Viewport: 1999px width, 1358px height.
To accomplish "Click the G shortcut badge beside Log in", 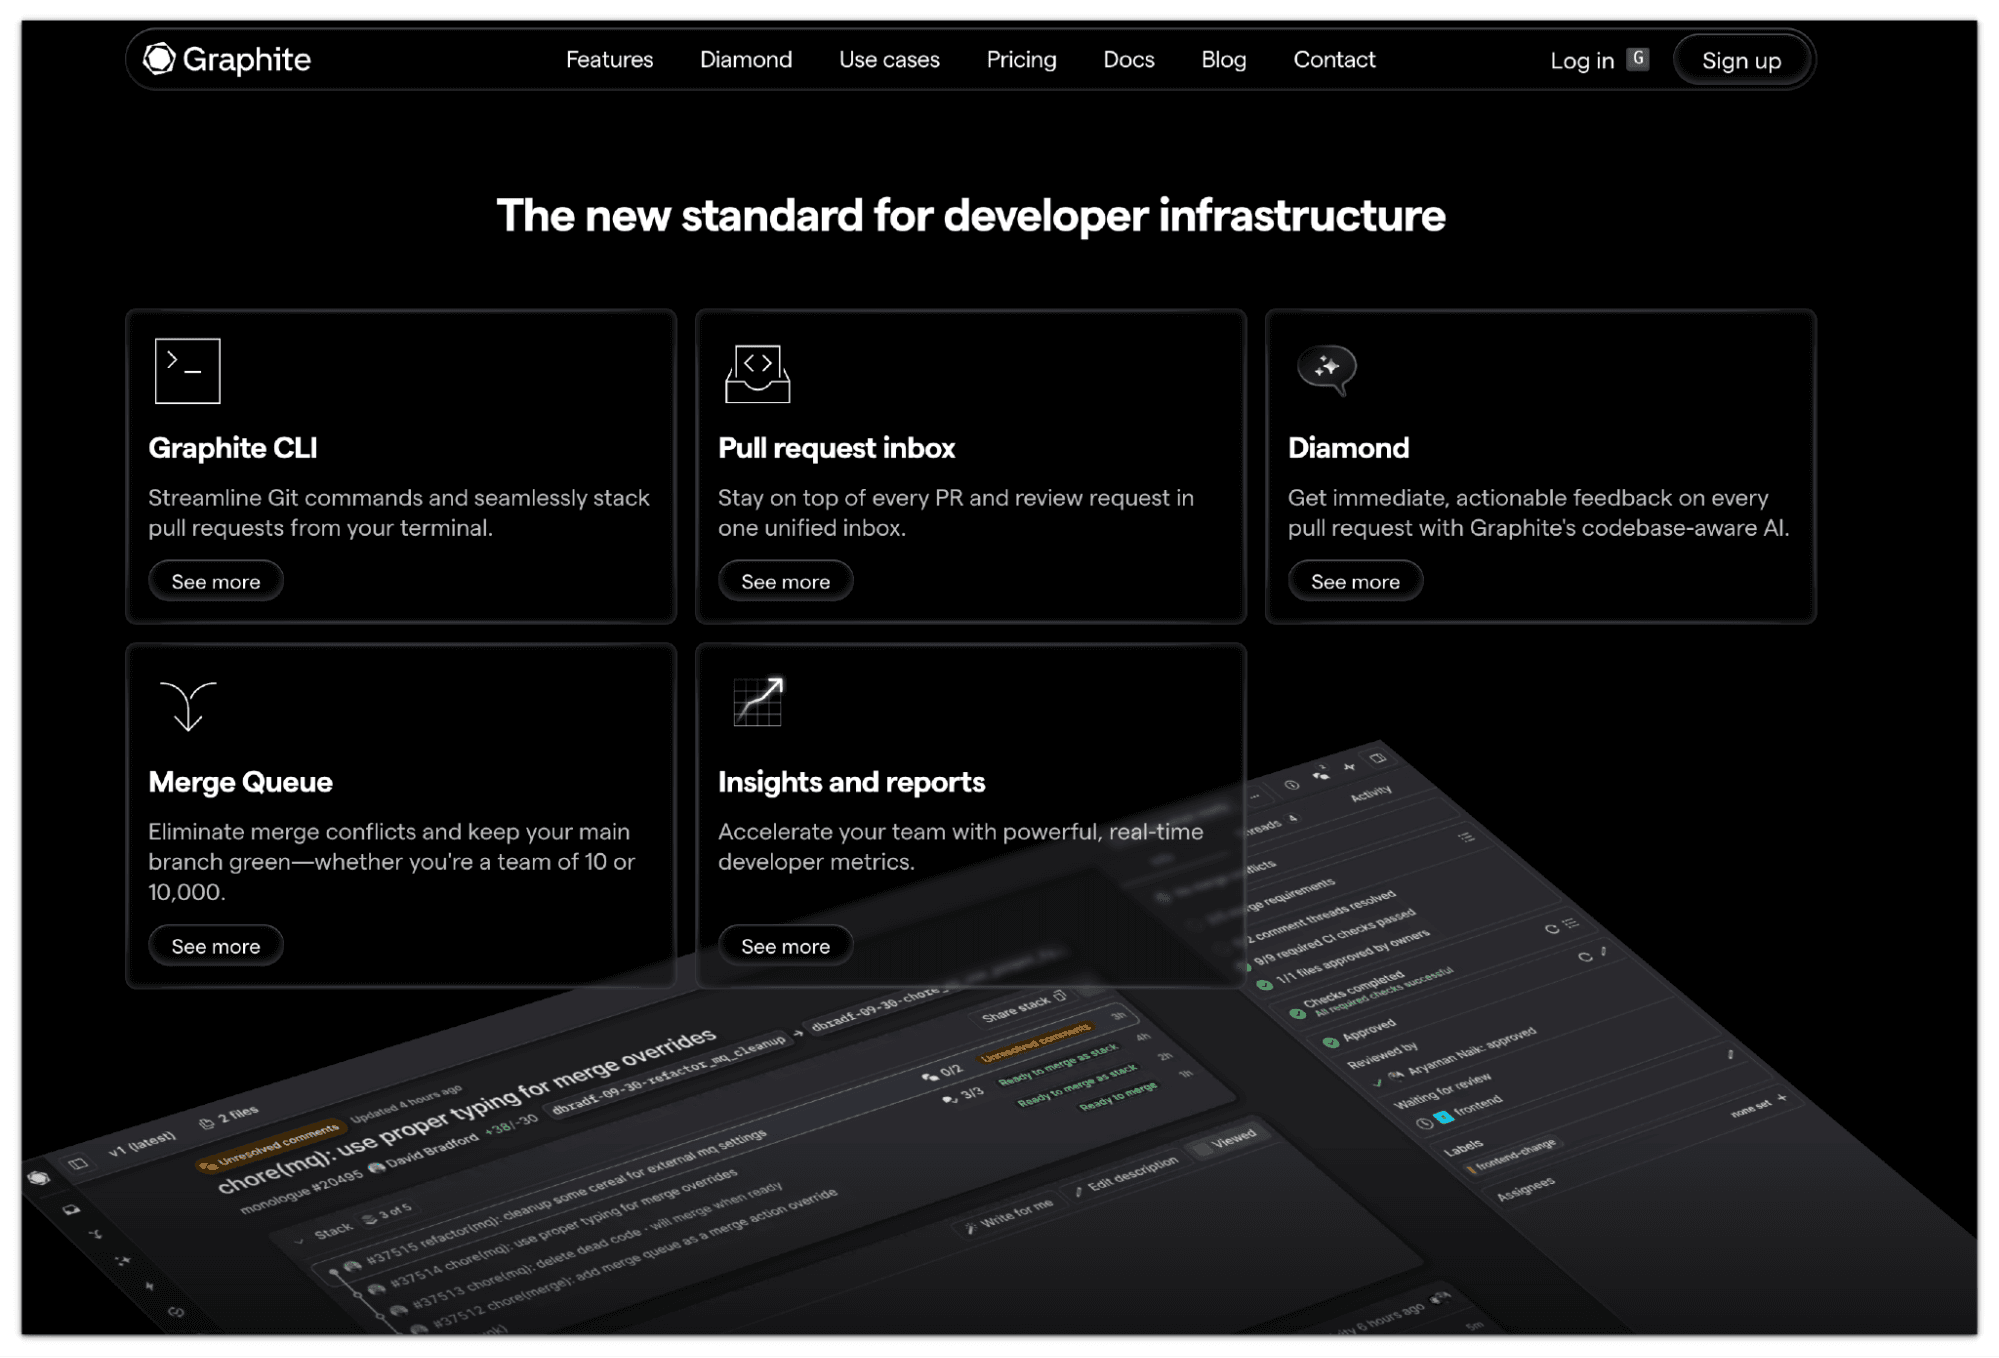I will pos(1637,58).
